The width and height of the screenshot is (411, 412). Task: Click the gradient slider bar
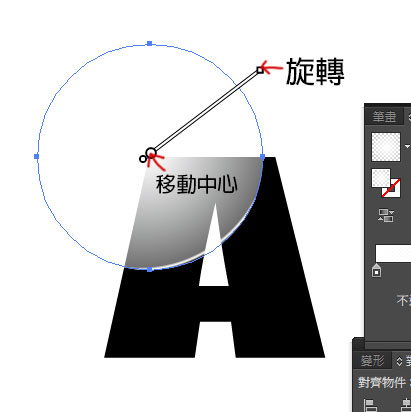click(393, 254)
